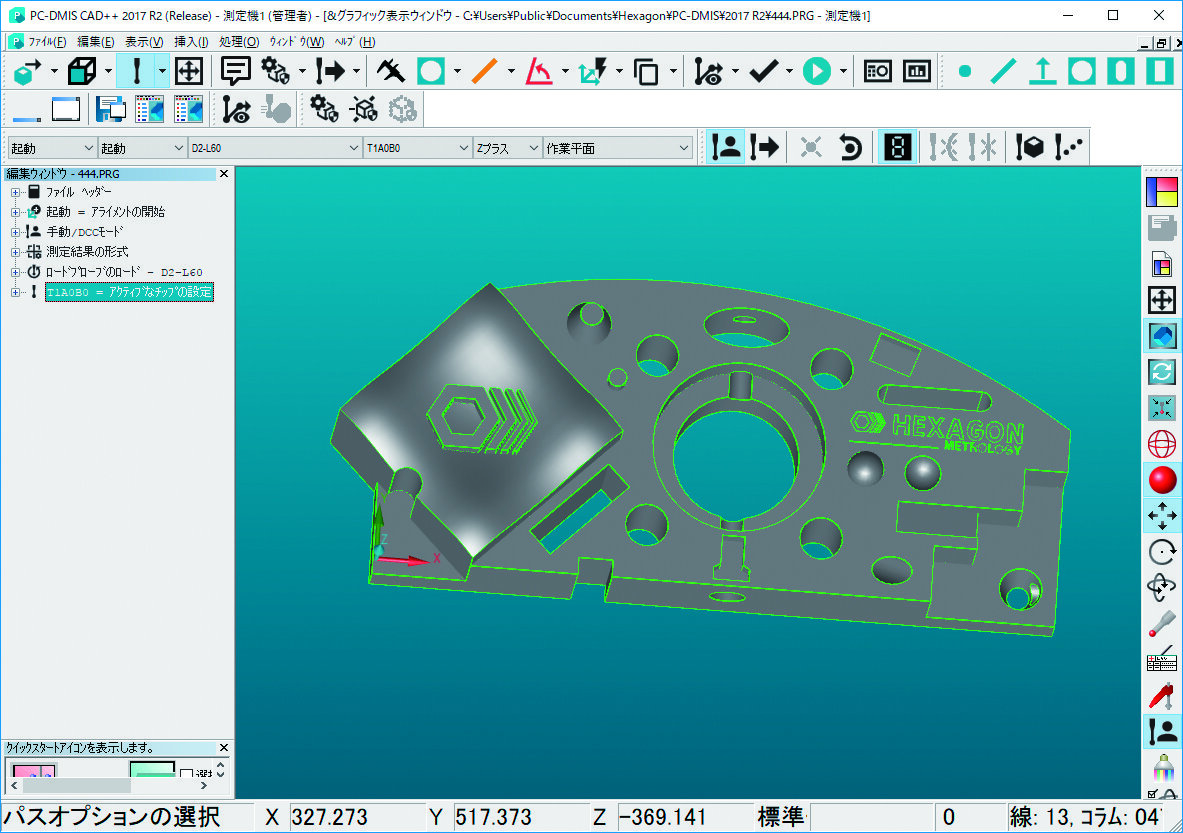Click the Y coordinate value 517.373
The width and height of the screenshot is (1183, 833).
(x=493, y=817)
